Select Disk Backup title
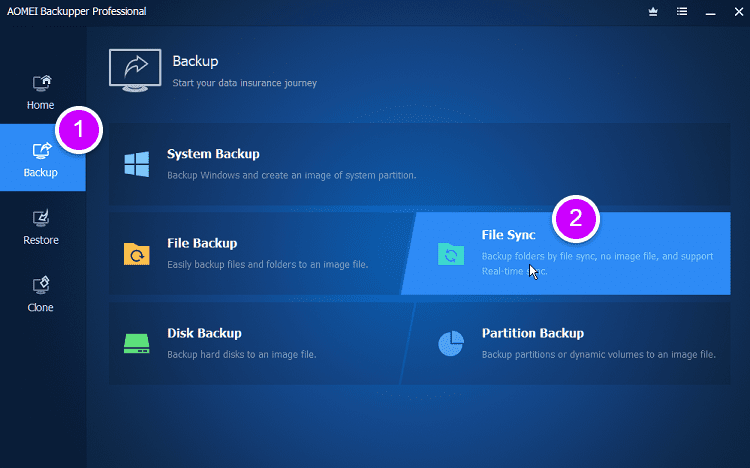This screenshot has width=750, height=468. [204, 333]
